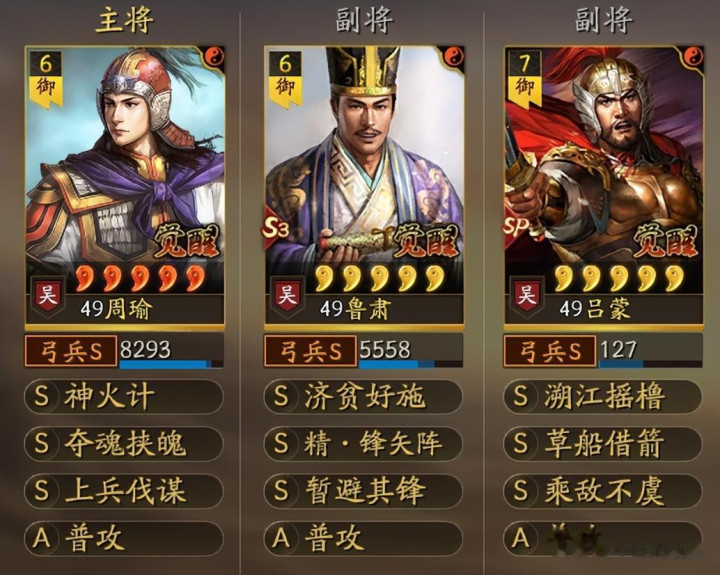Image resolution: width=720 pixels, height=575 pixels.
Task: Select the 神火计 skill slot
Action: (124, 396)
